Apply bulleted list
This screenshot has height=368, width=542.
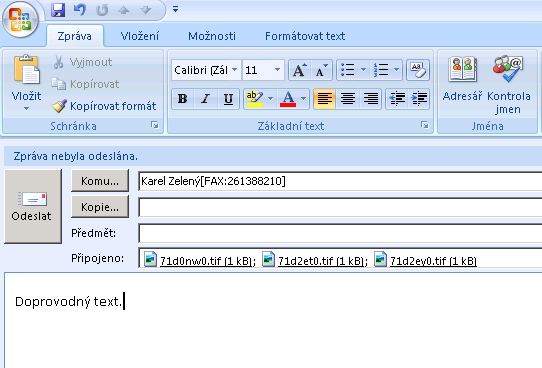(x=348, y=70)
